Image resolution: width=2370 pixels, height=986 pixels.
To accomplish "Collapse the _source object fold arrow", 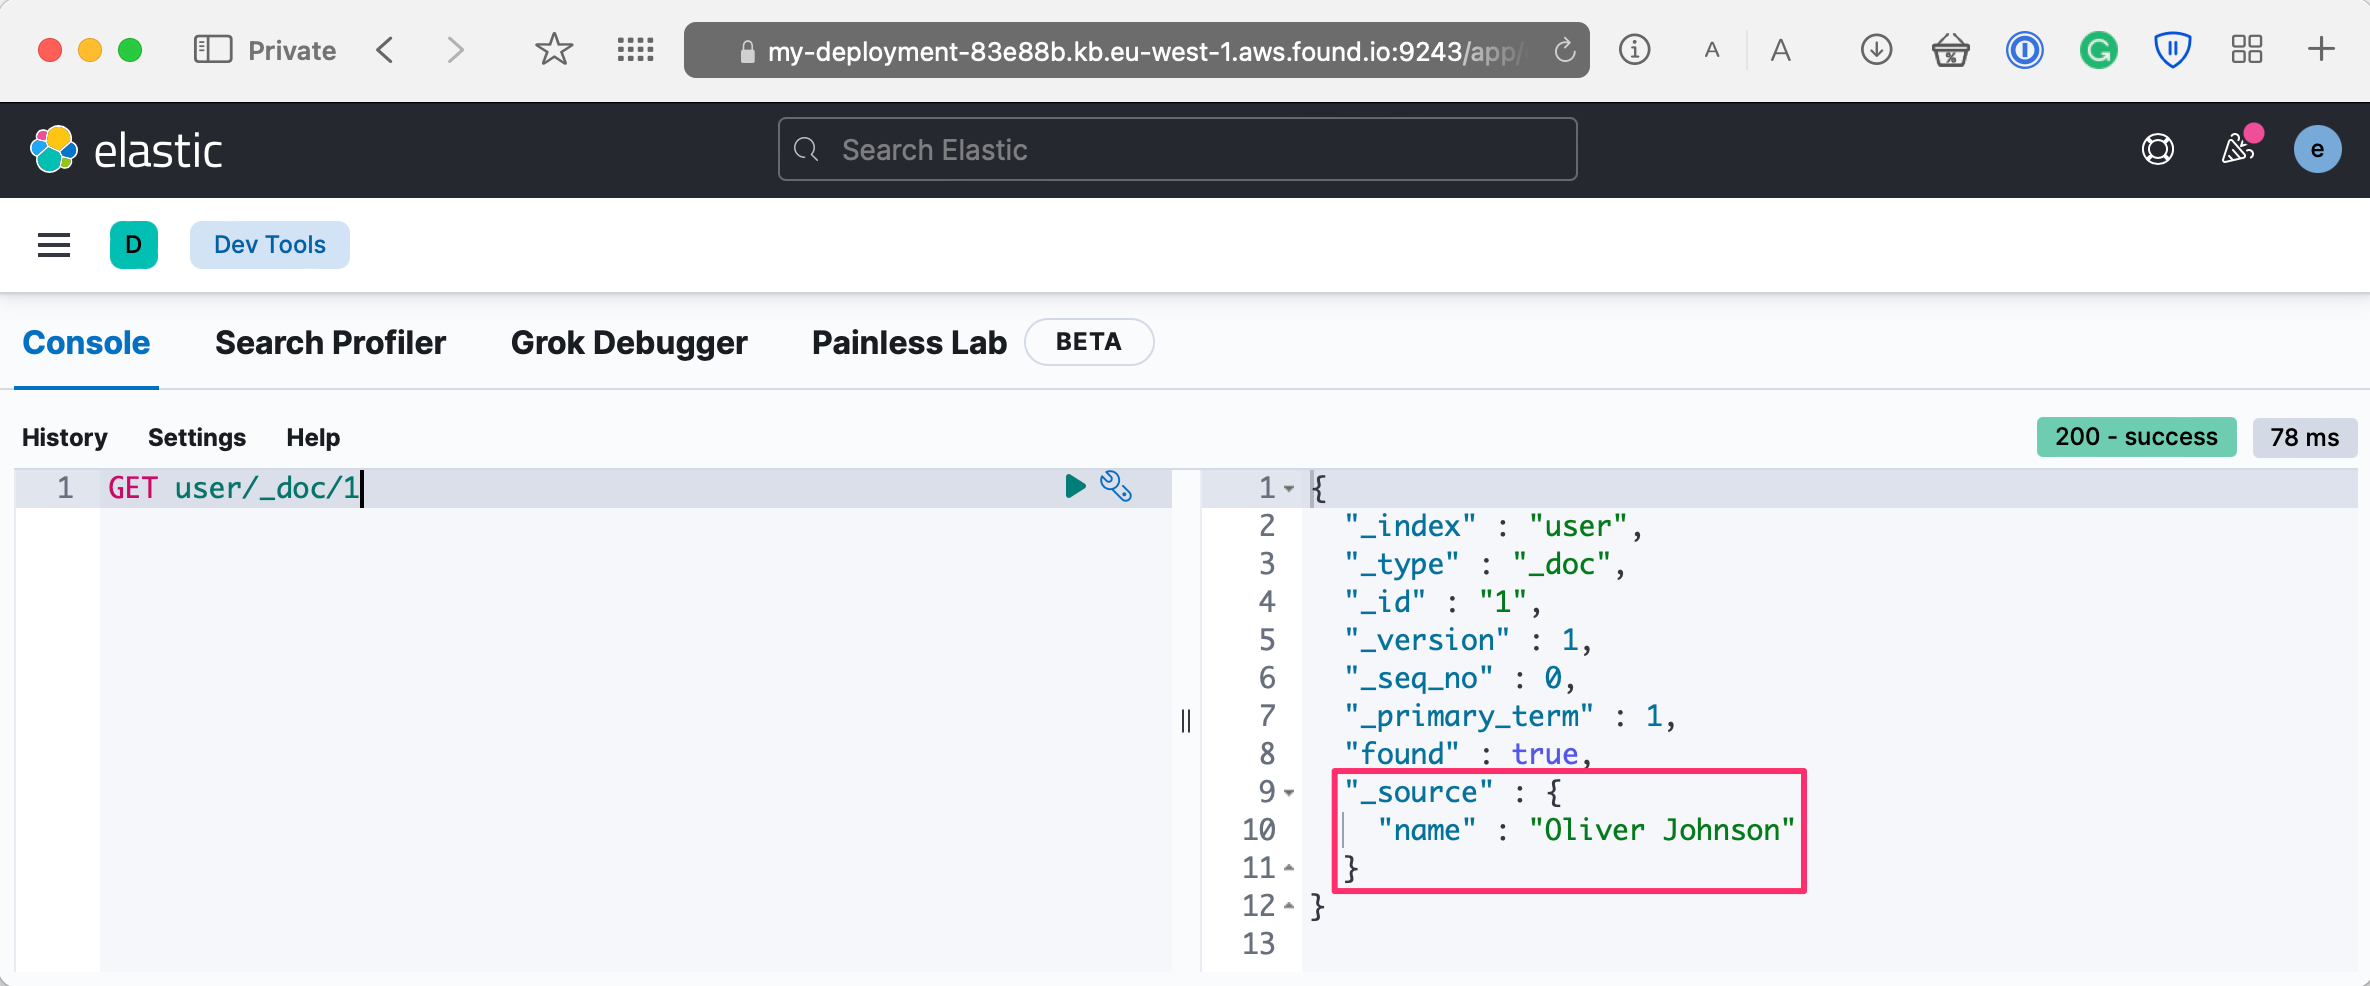I will click(1289, 793).
